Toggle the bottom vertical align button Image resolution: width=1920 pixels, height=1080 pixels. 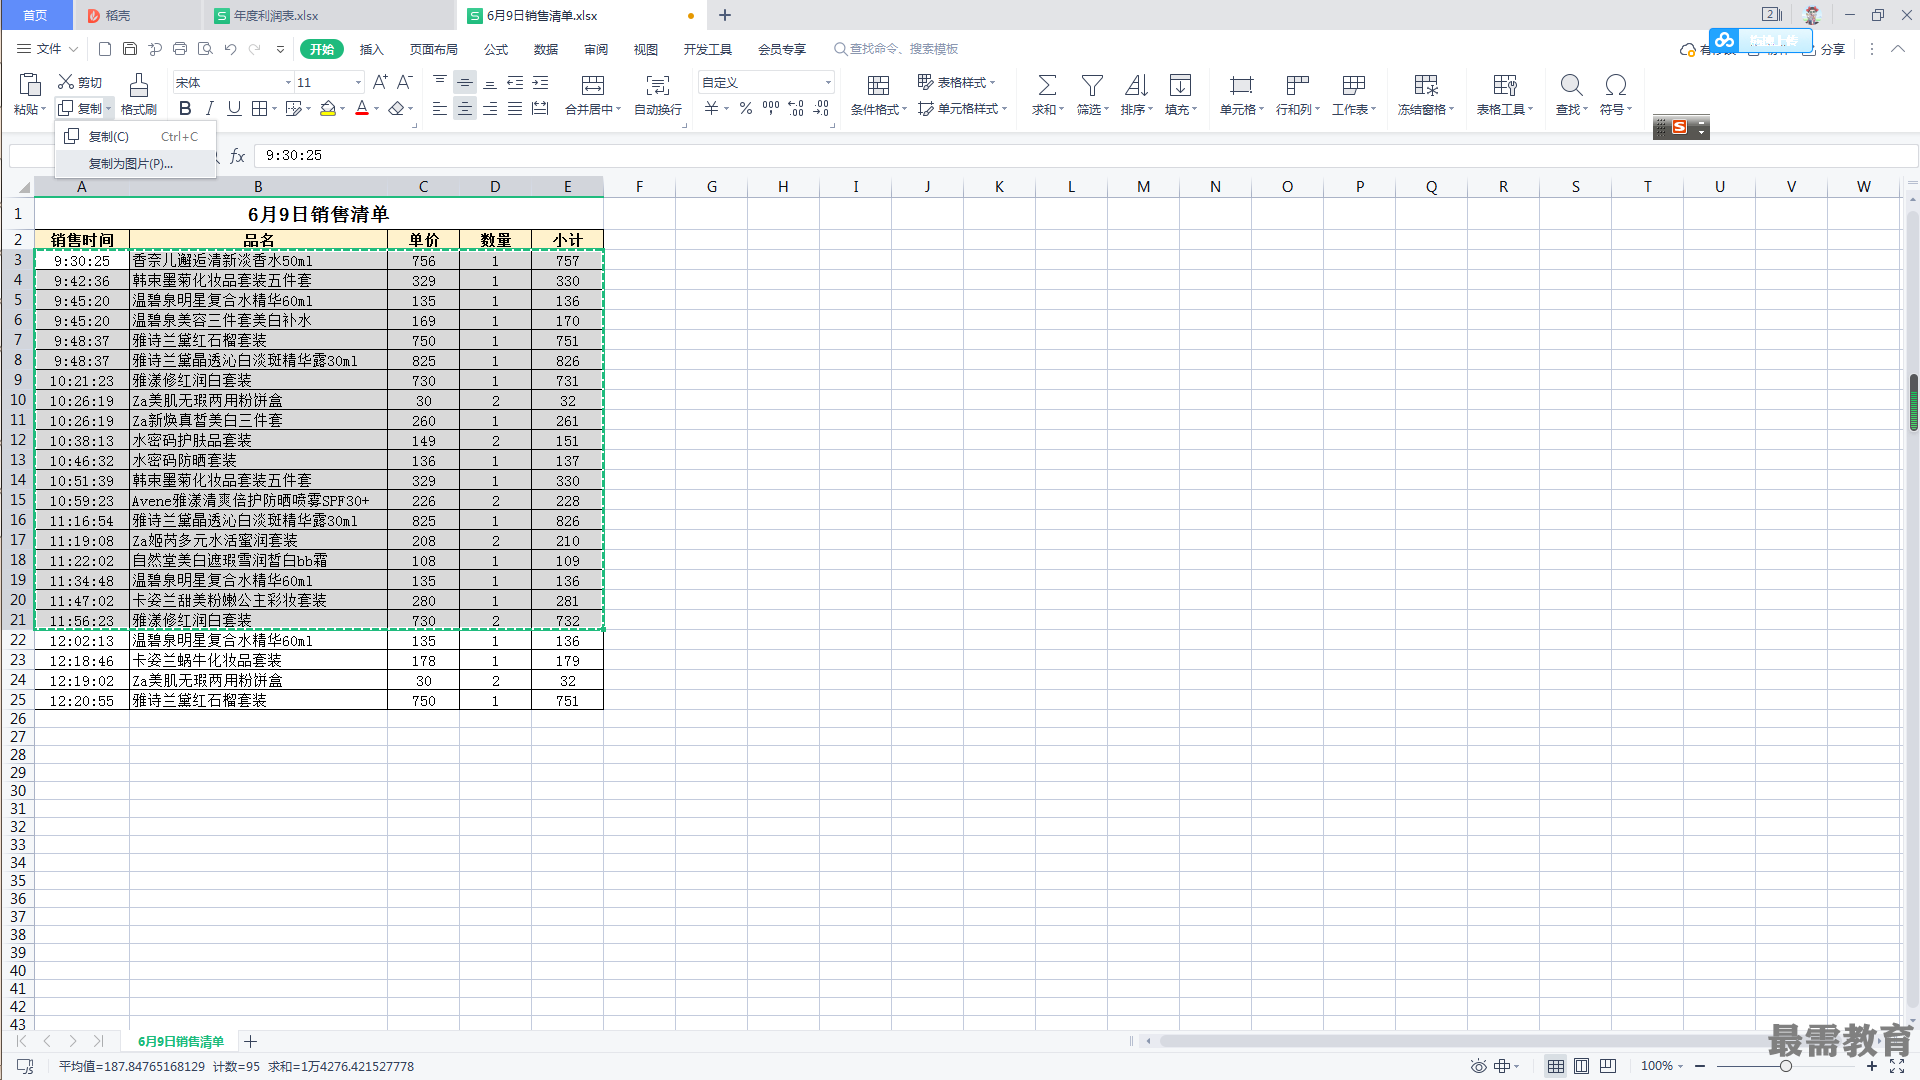(490, 82)
